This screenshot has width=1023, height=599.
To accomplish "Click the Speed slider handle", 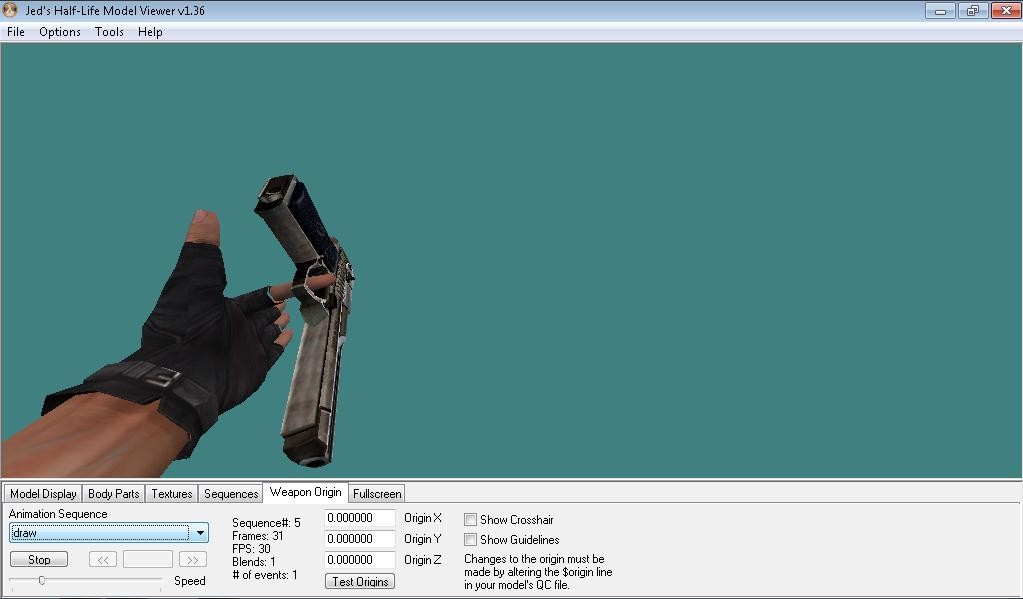I will coord(44,578).
